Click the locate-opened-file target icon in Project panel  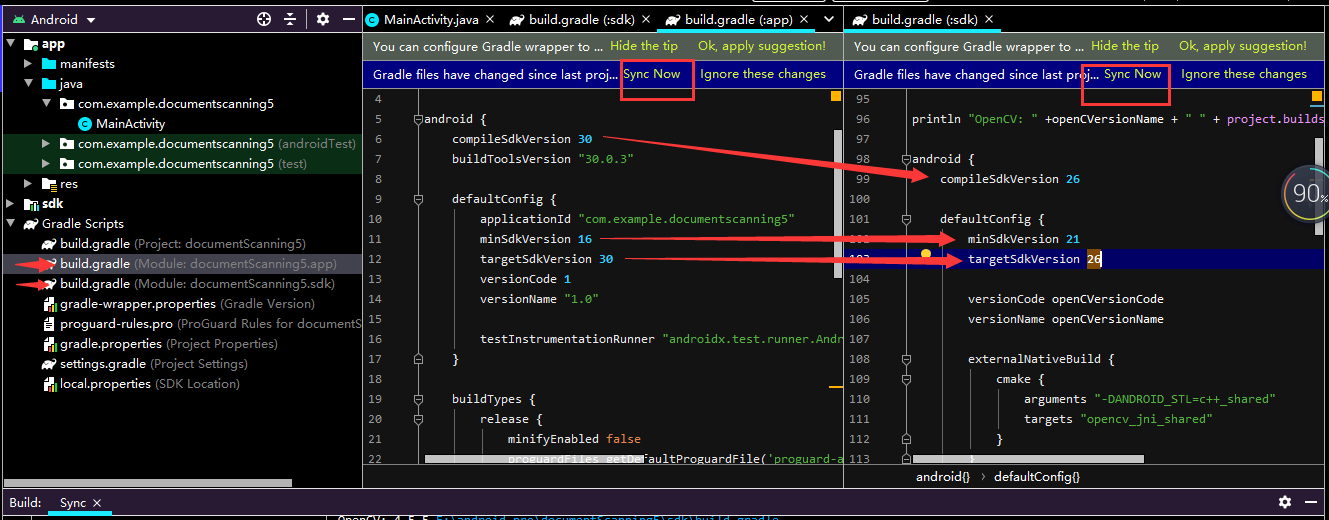click(x=264, y=19)
